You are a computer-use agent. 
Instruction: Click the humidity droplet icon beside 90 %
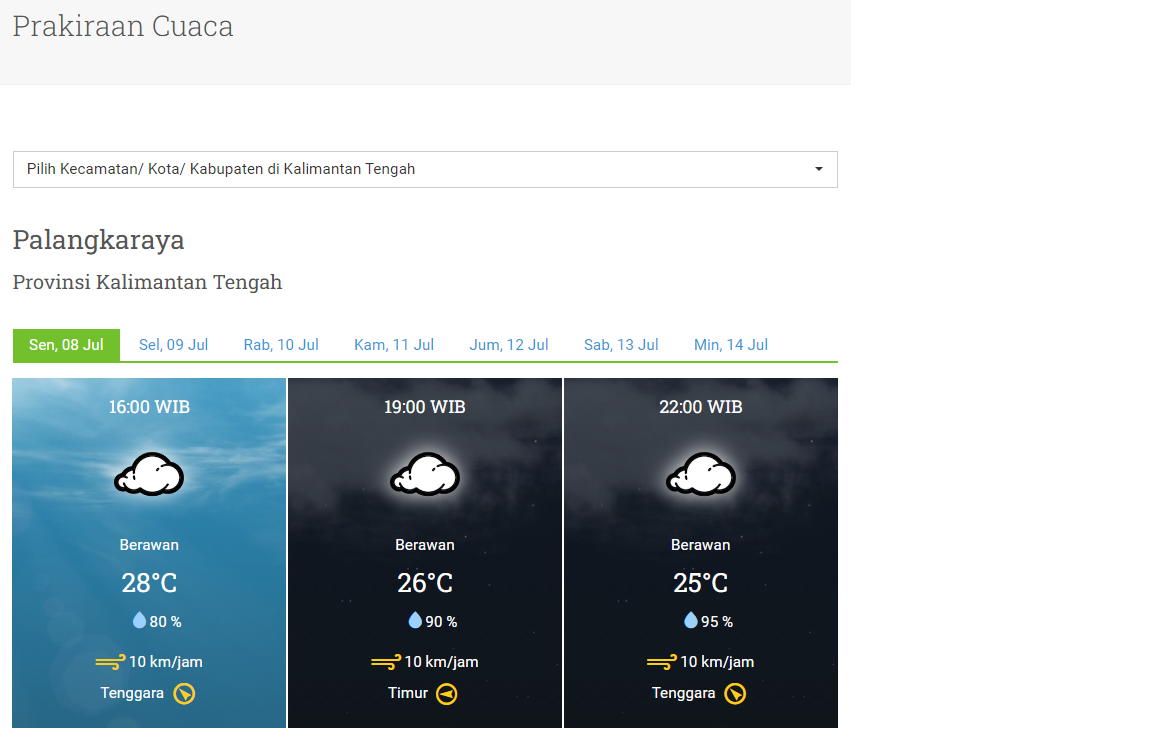(x=415, y=620)
